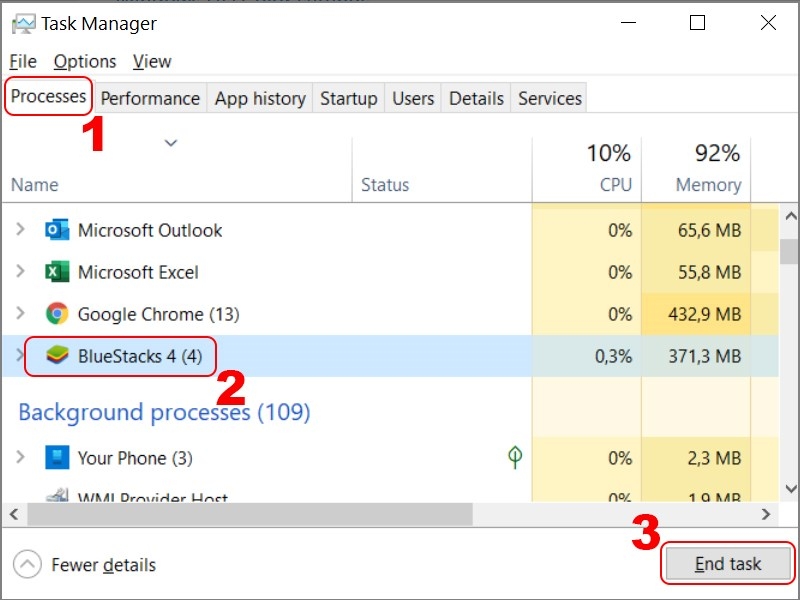
Task: Expand the Microsoft Outlook process group
Action: click(x=20, y=229)
